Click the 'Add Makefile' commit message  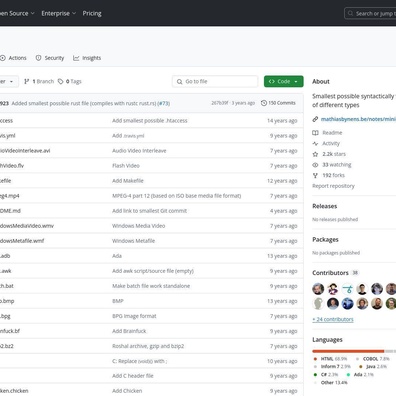(128, 181)
